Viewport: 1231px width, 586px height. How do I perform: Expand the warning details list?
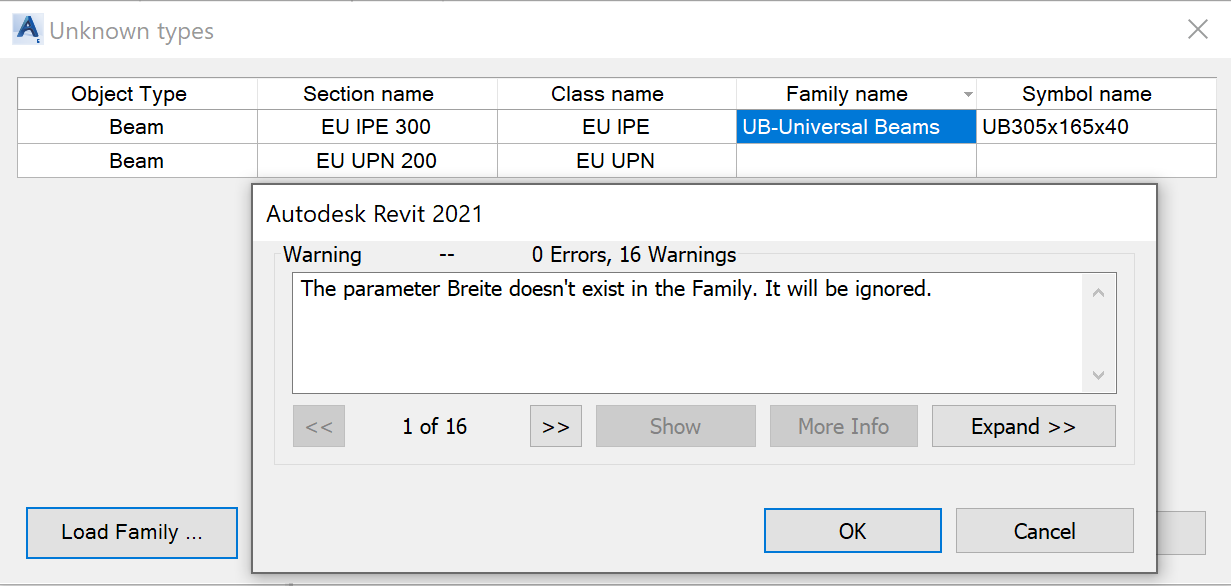coord(1023,426)
